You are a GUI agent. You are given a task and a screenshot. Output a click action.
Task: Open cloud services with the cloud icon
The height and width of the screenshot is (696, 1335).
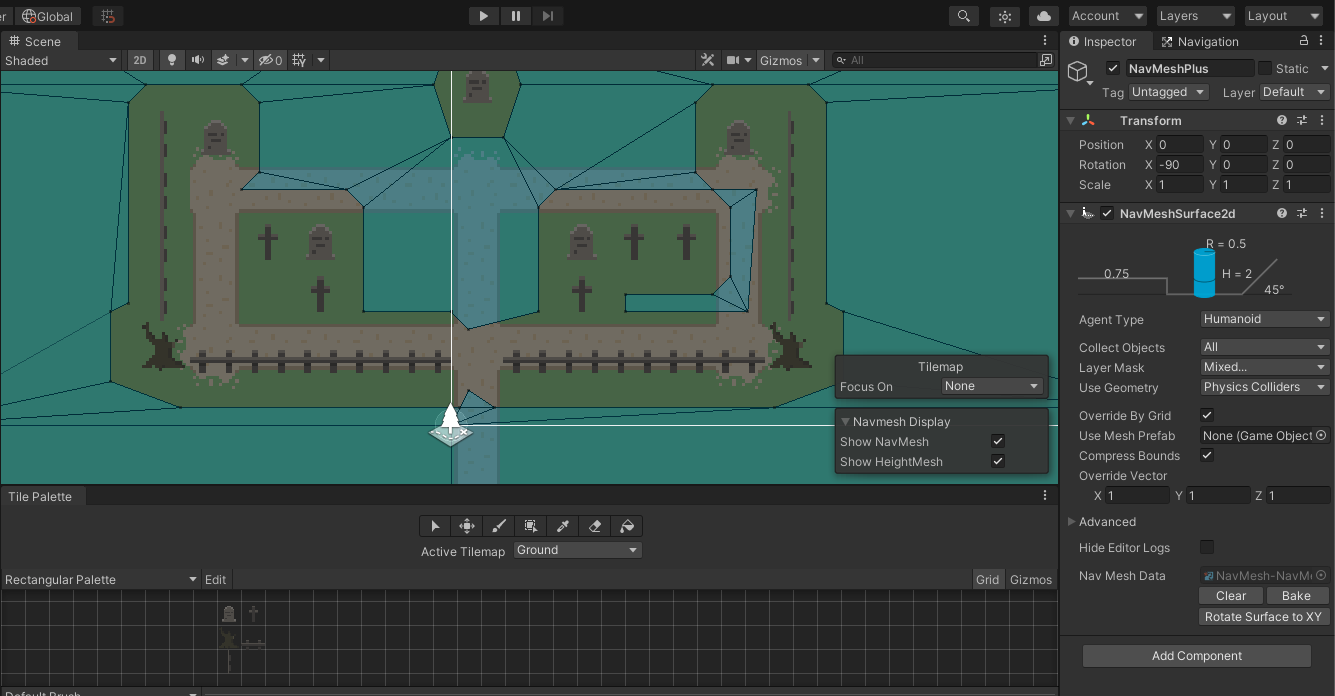tap(1043, 16)
